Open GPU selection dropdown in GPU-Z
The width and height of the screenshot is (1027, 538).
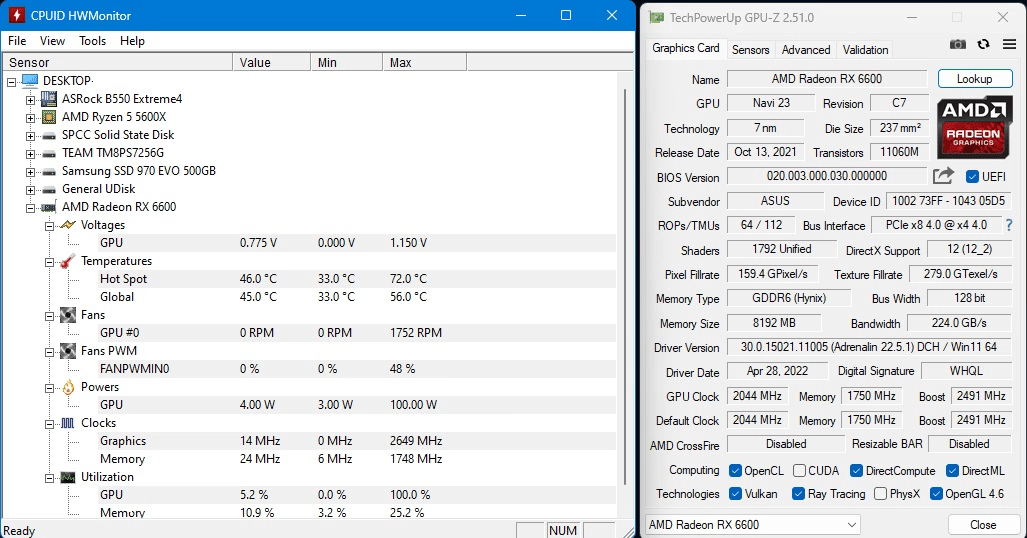click(753, 524)
